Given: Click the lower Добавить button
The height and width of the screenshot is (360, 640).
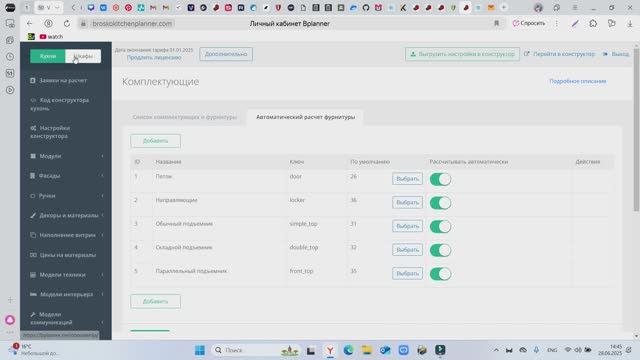Looking at the screenshot, I should tap(156, 301).
